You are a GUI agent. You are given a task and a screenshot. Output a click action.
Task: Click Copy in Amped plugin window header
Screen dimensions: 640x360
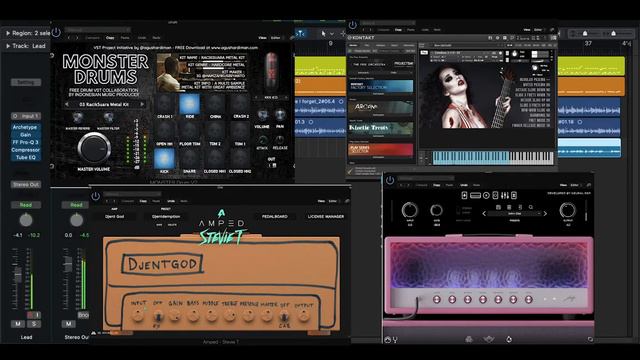click(143, 201)
